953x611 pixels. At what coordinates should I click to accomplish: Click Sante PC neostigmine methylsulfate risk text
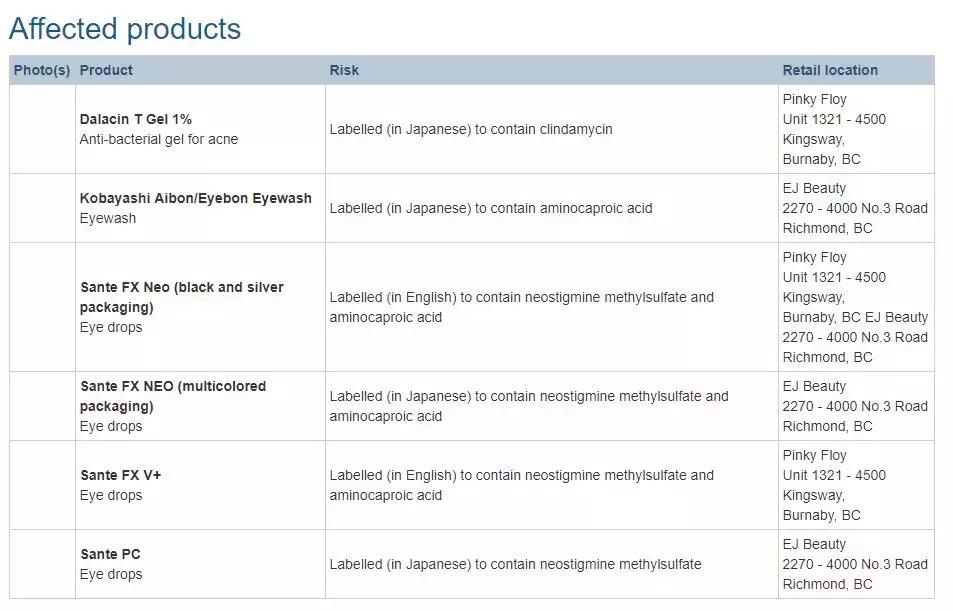click(x=515, y=564)
